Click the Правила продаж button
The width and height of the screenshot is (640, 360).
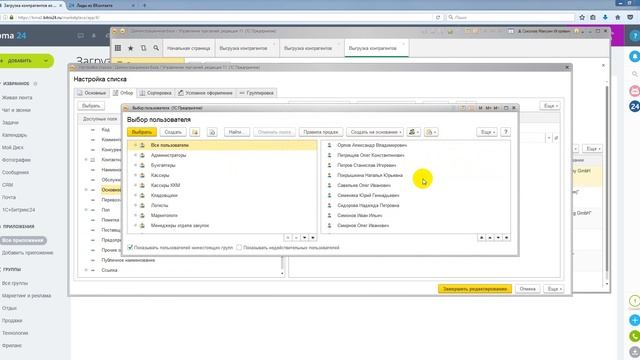(321, 132)
